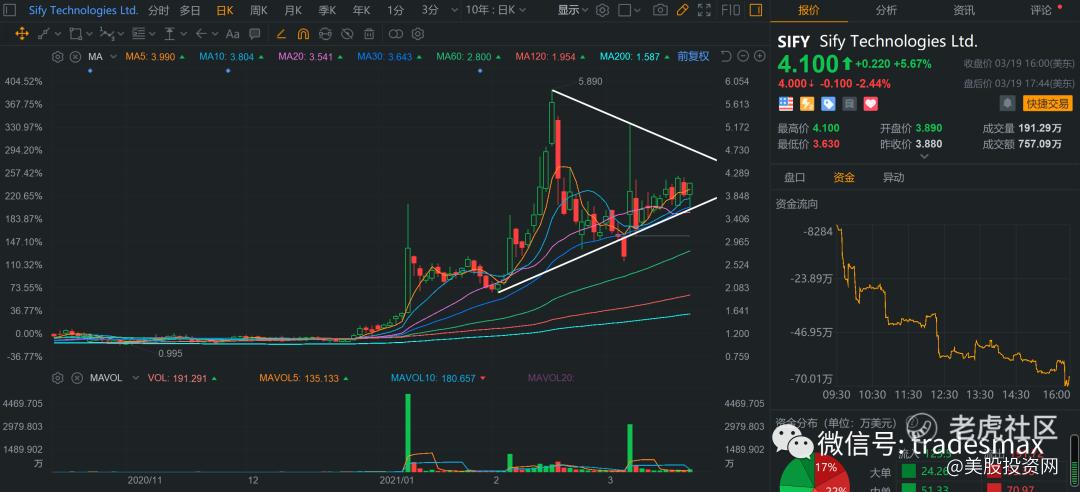Viewport: 1080px width, 492px height.
Task: Enable continuous drawing pencil mode
Action: [x=281, y=34]
